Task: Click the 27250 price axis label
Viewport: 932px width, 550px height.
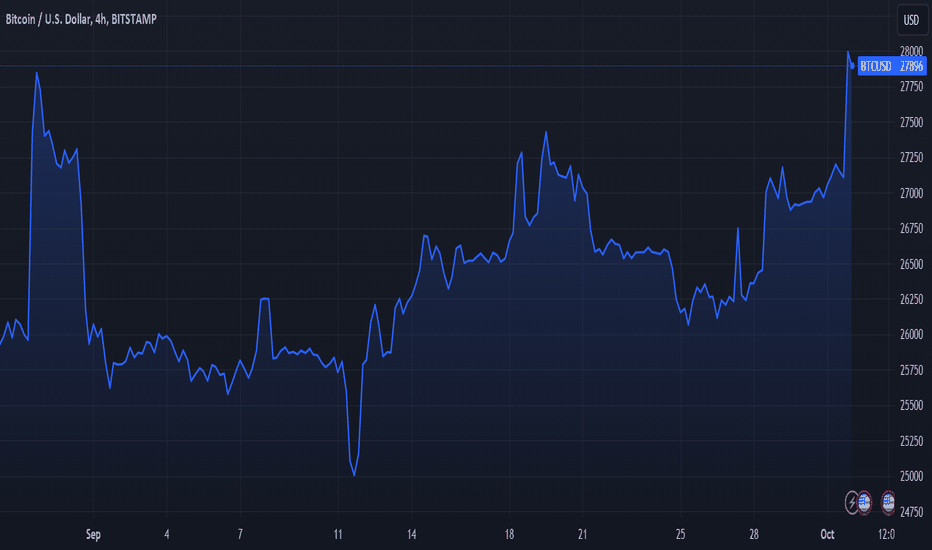Action: [911, 158]
